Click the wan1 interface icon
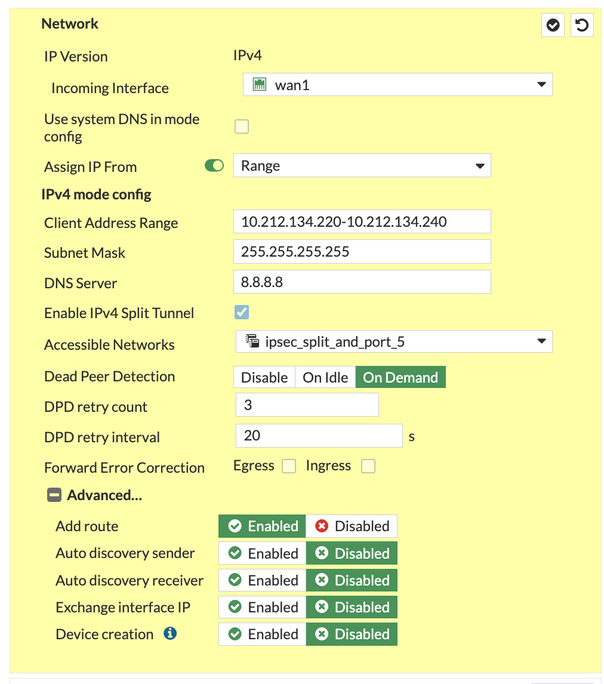The image size is (604, 684). [x=259, y=84]
